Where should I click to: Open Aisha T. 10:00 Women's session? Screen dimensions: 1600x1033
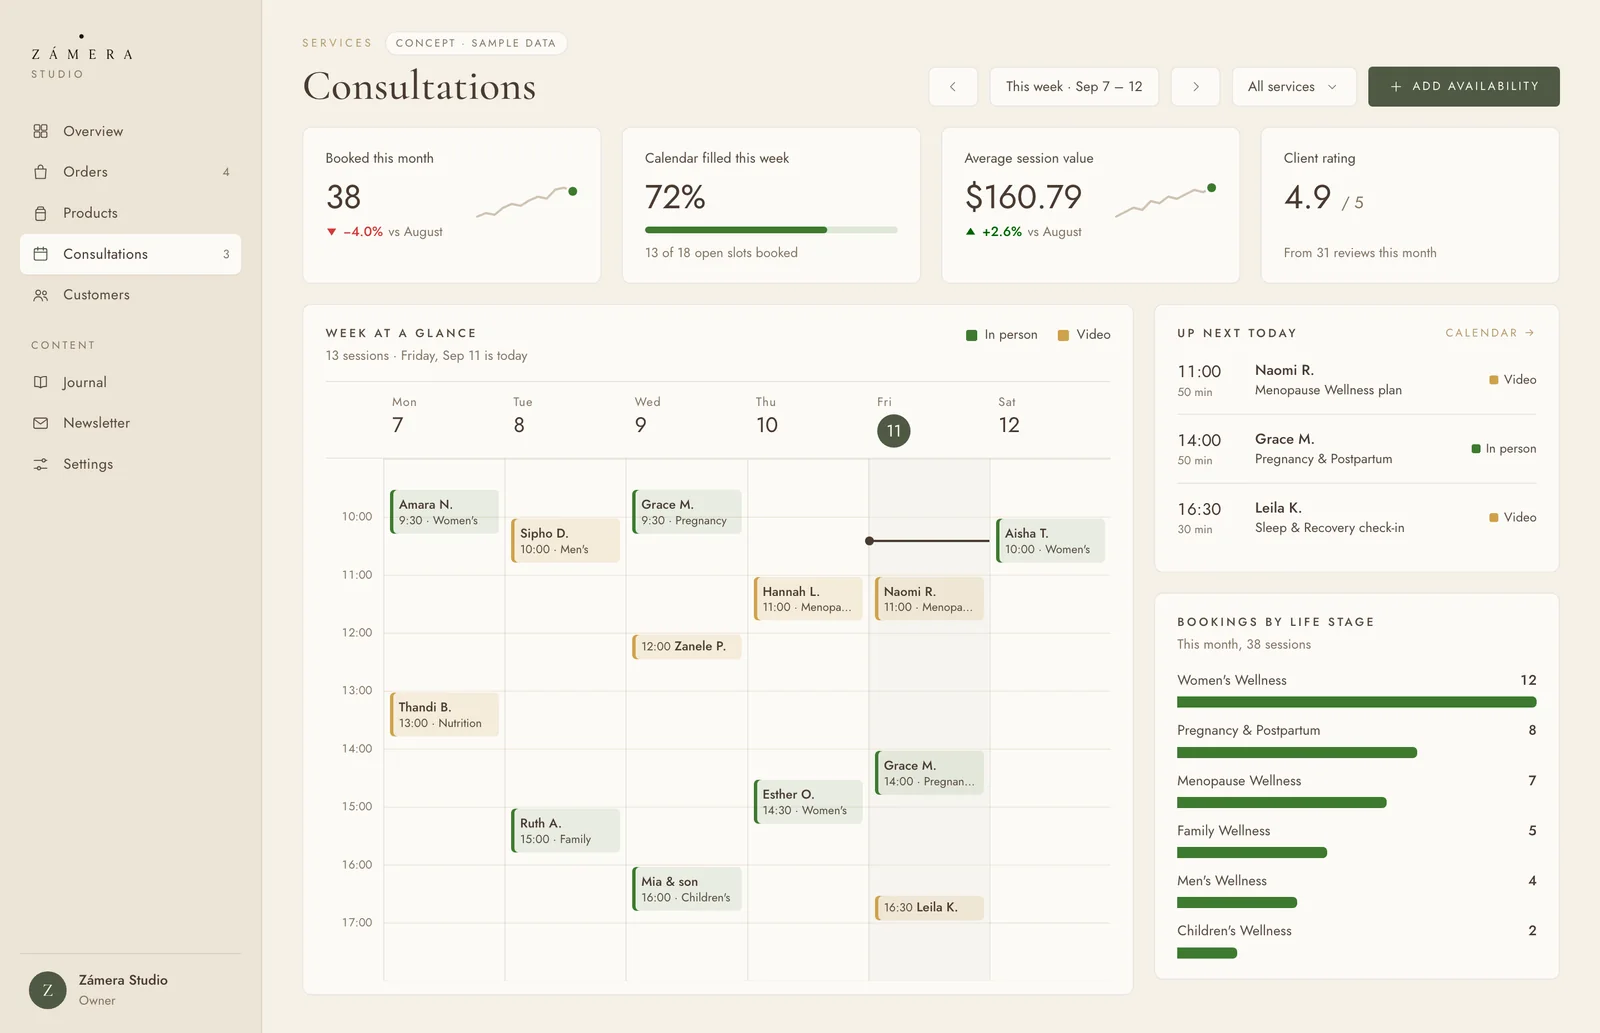pyautogui.click(x=1050, y=541)
